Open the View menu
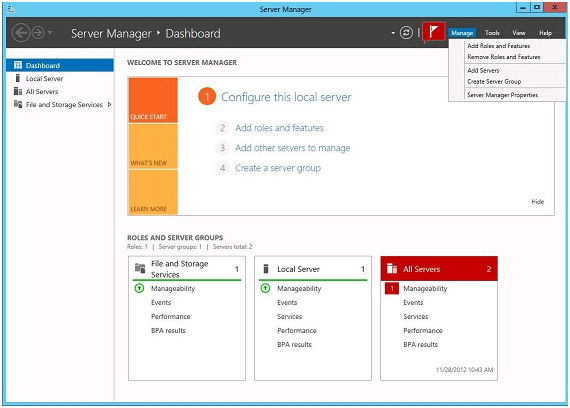 coord(519,33)
